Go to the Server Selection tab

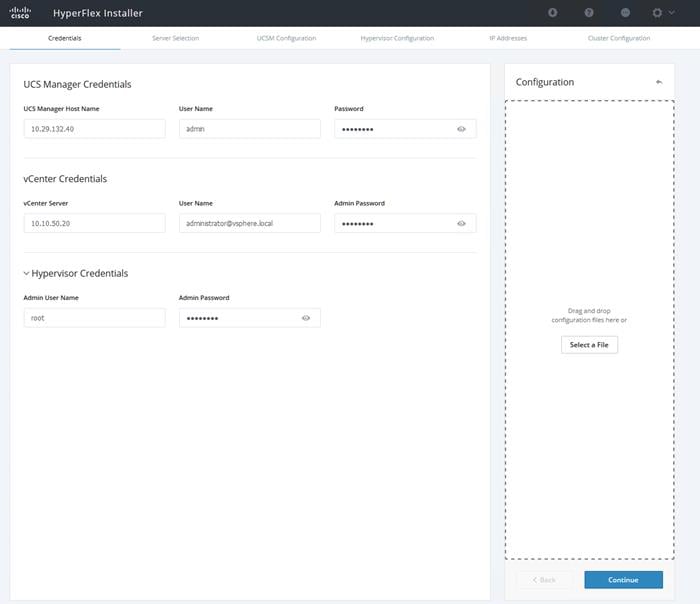coord(175,38)
